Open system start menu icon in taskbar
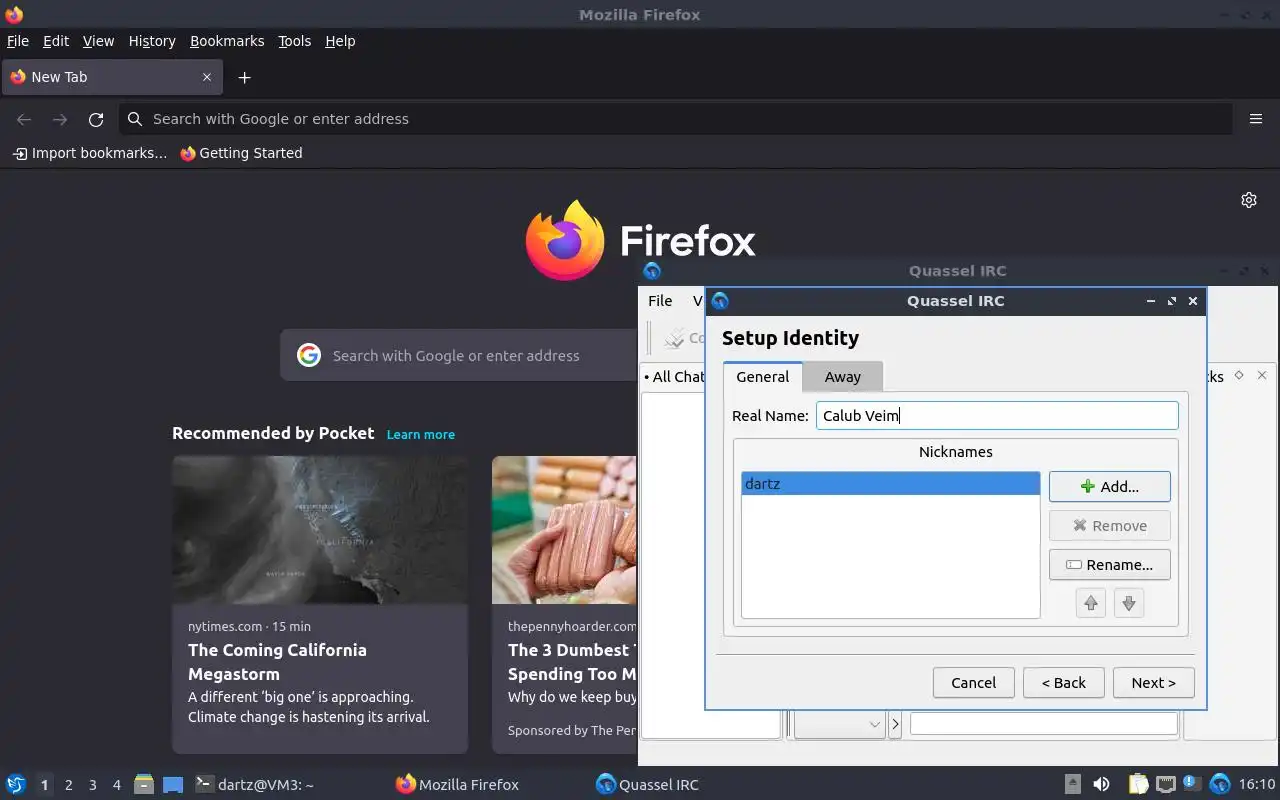The height and width of the screenshot is (800, 1280). [16, 785]
